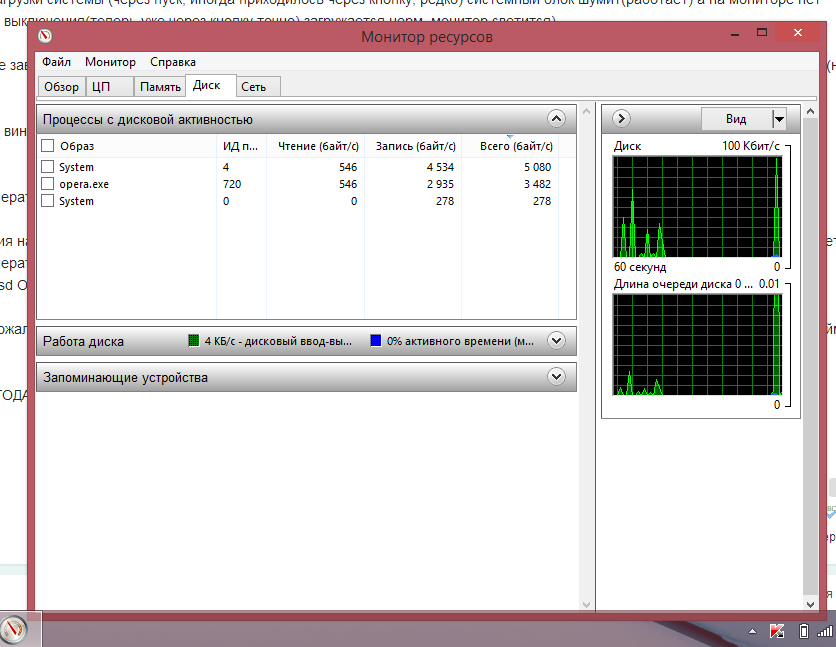Expand the Работа диска section
The width and height of the screenshot is (836, 647).
(556, 341)
